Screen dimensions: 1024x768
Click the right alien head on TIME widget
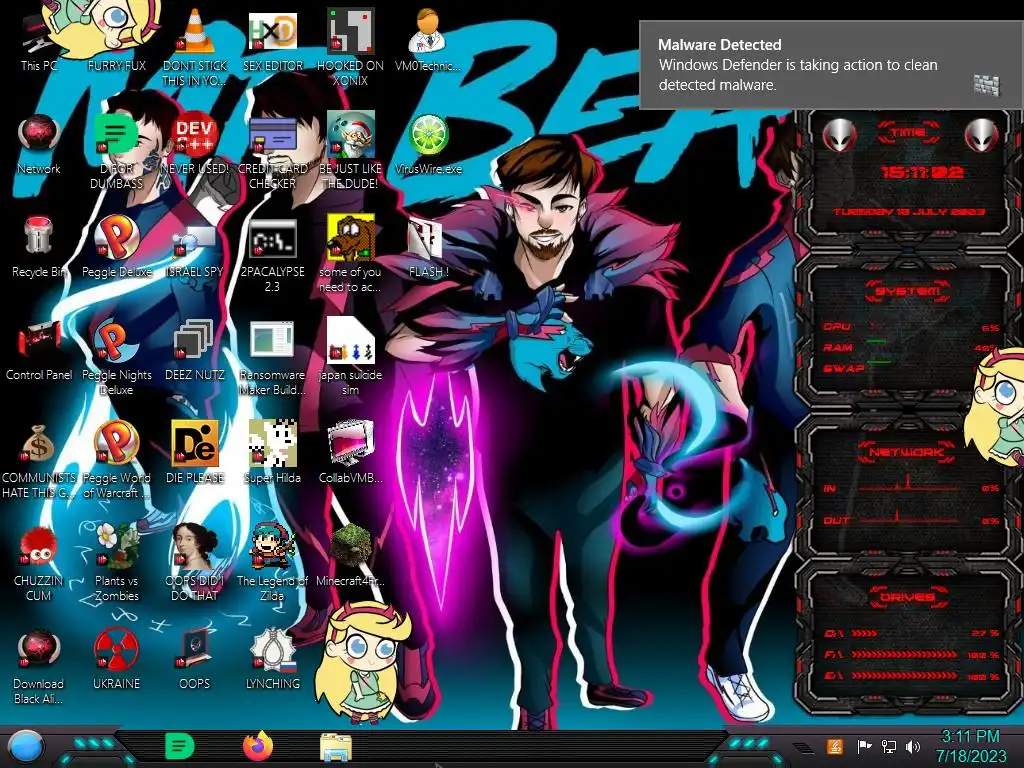(981, 136)
